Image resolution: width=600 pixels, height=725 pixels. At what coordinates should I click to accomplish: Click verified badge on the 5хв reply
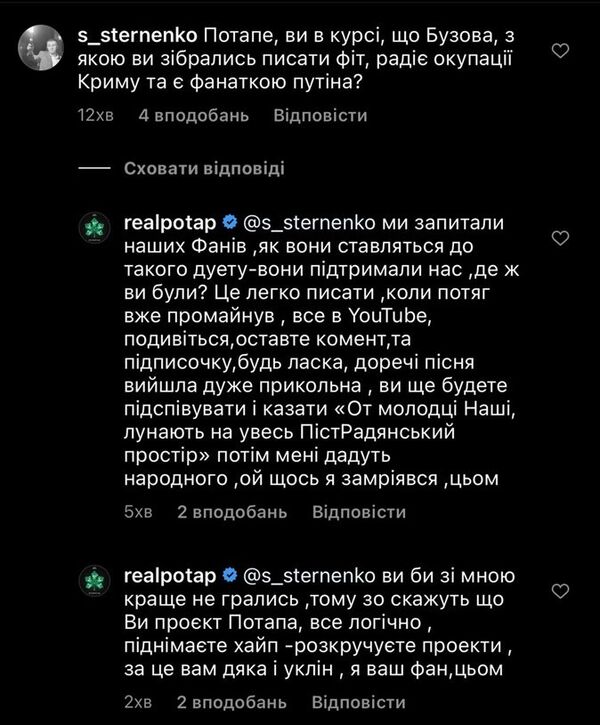[x=229, y=220]
